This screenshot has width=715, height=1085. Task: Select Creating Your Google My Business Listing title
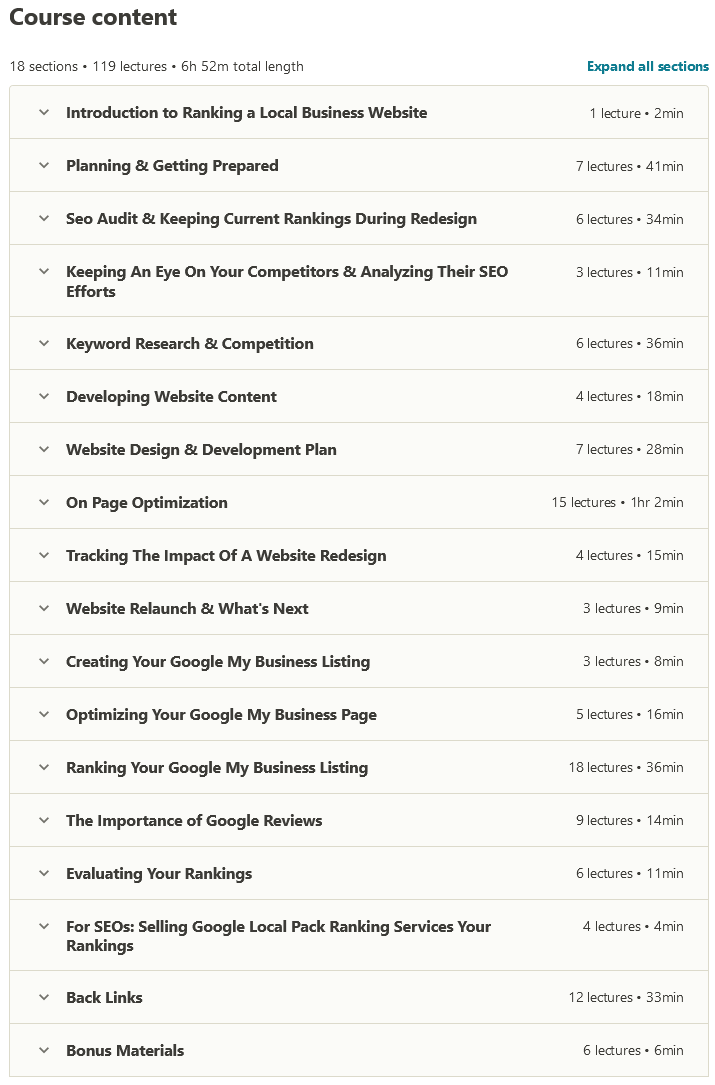click(218, 662)
